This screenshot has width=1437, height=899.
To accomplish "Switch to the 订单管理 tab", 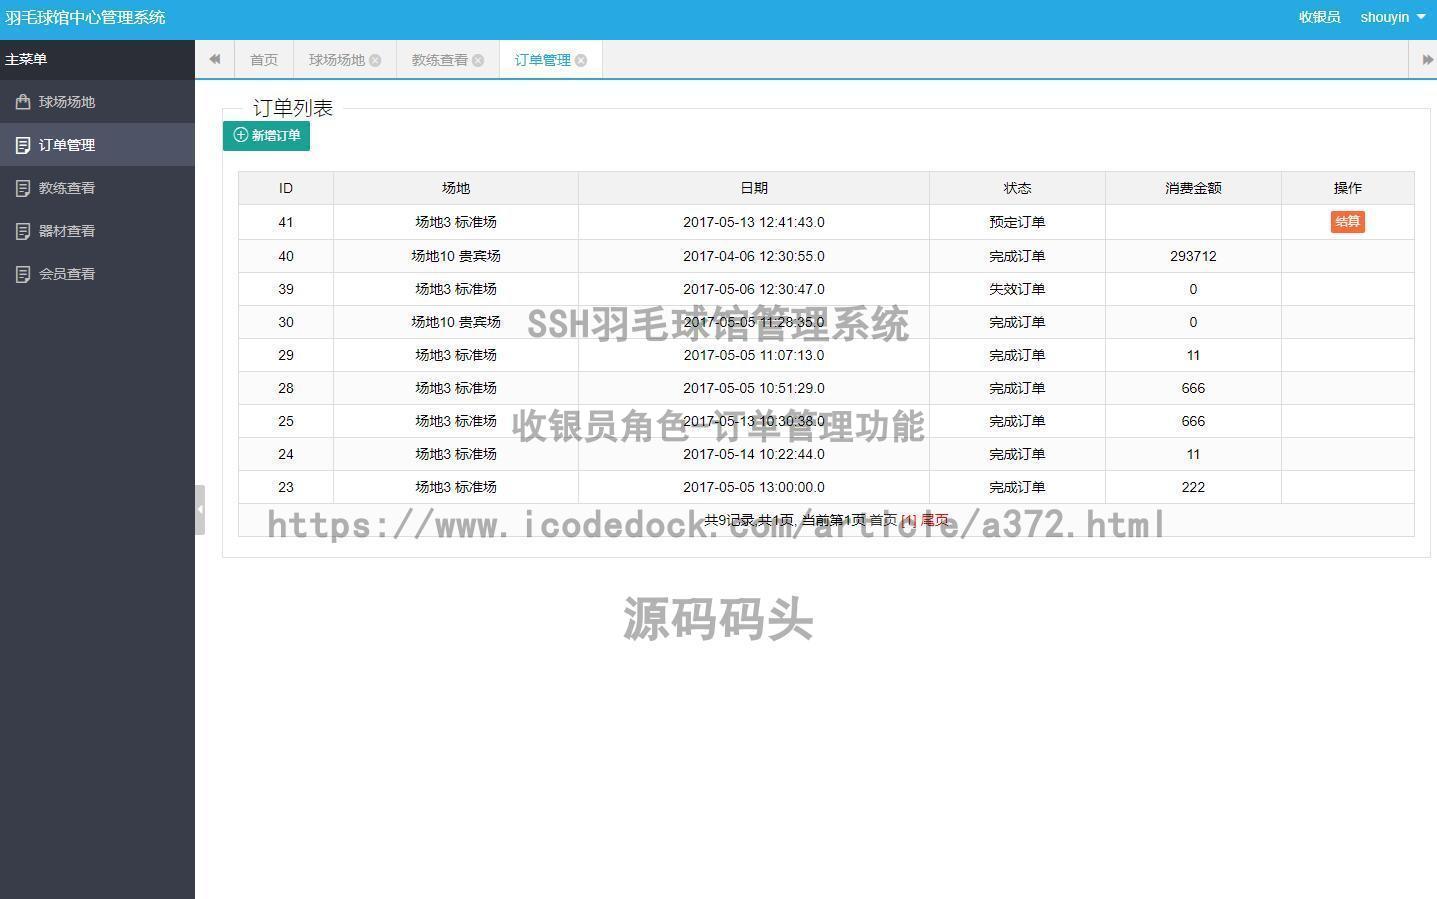I will (542, 59).
